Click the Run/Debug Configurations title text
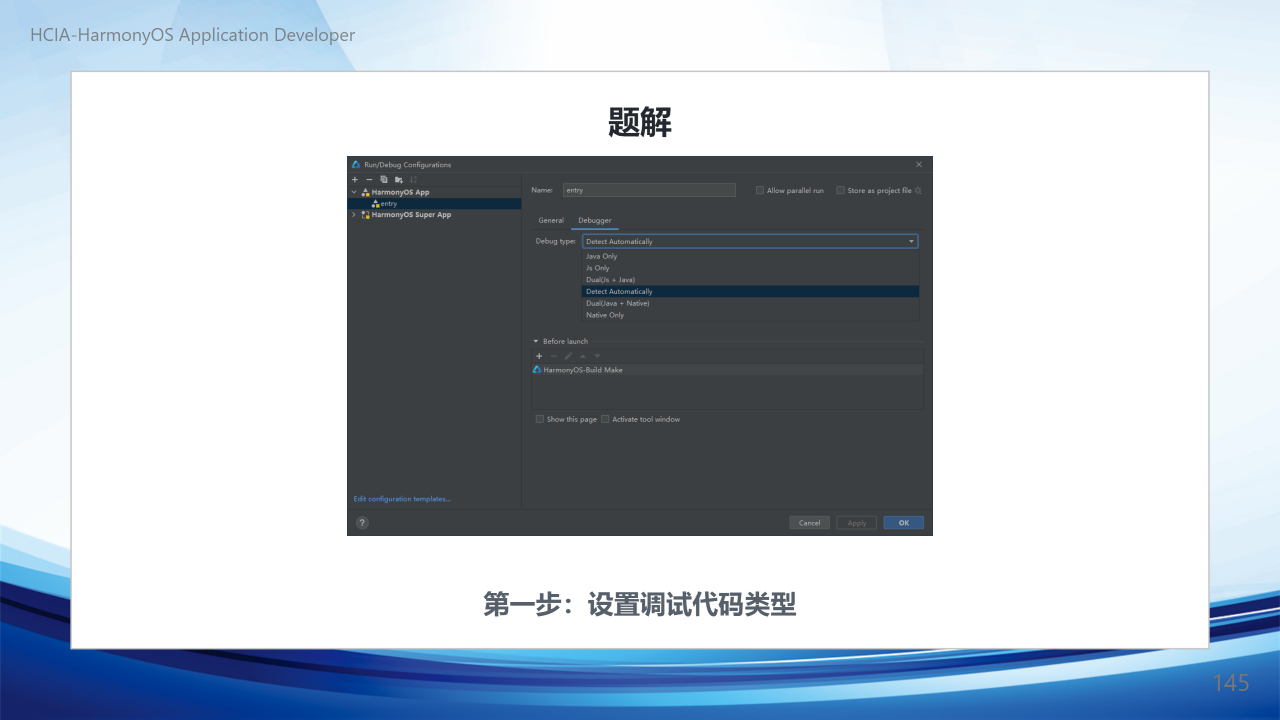The image size is (1280, 720). click(407, 164)
